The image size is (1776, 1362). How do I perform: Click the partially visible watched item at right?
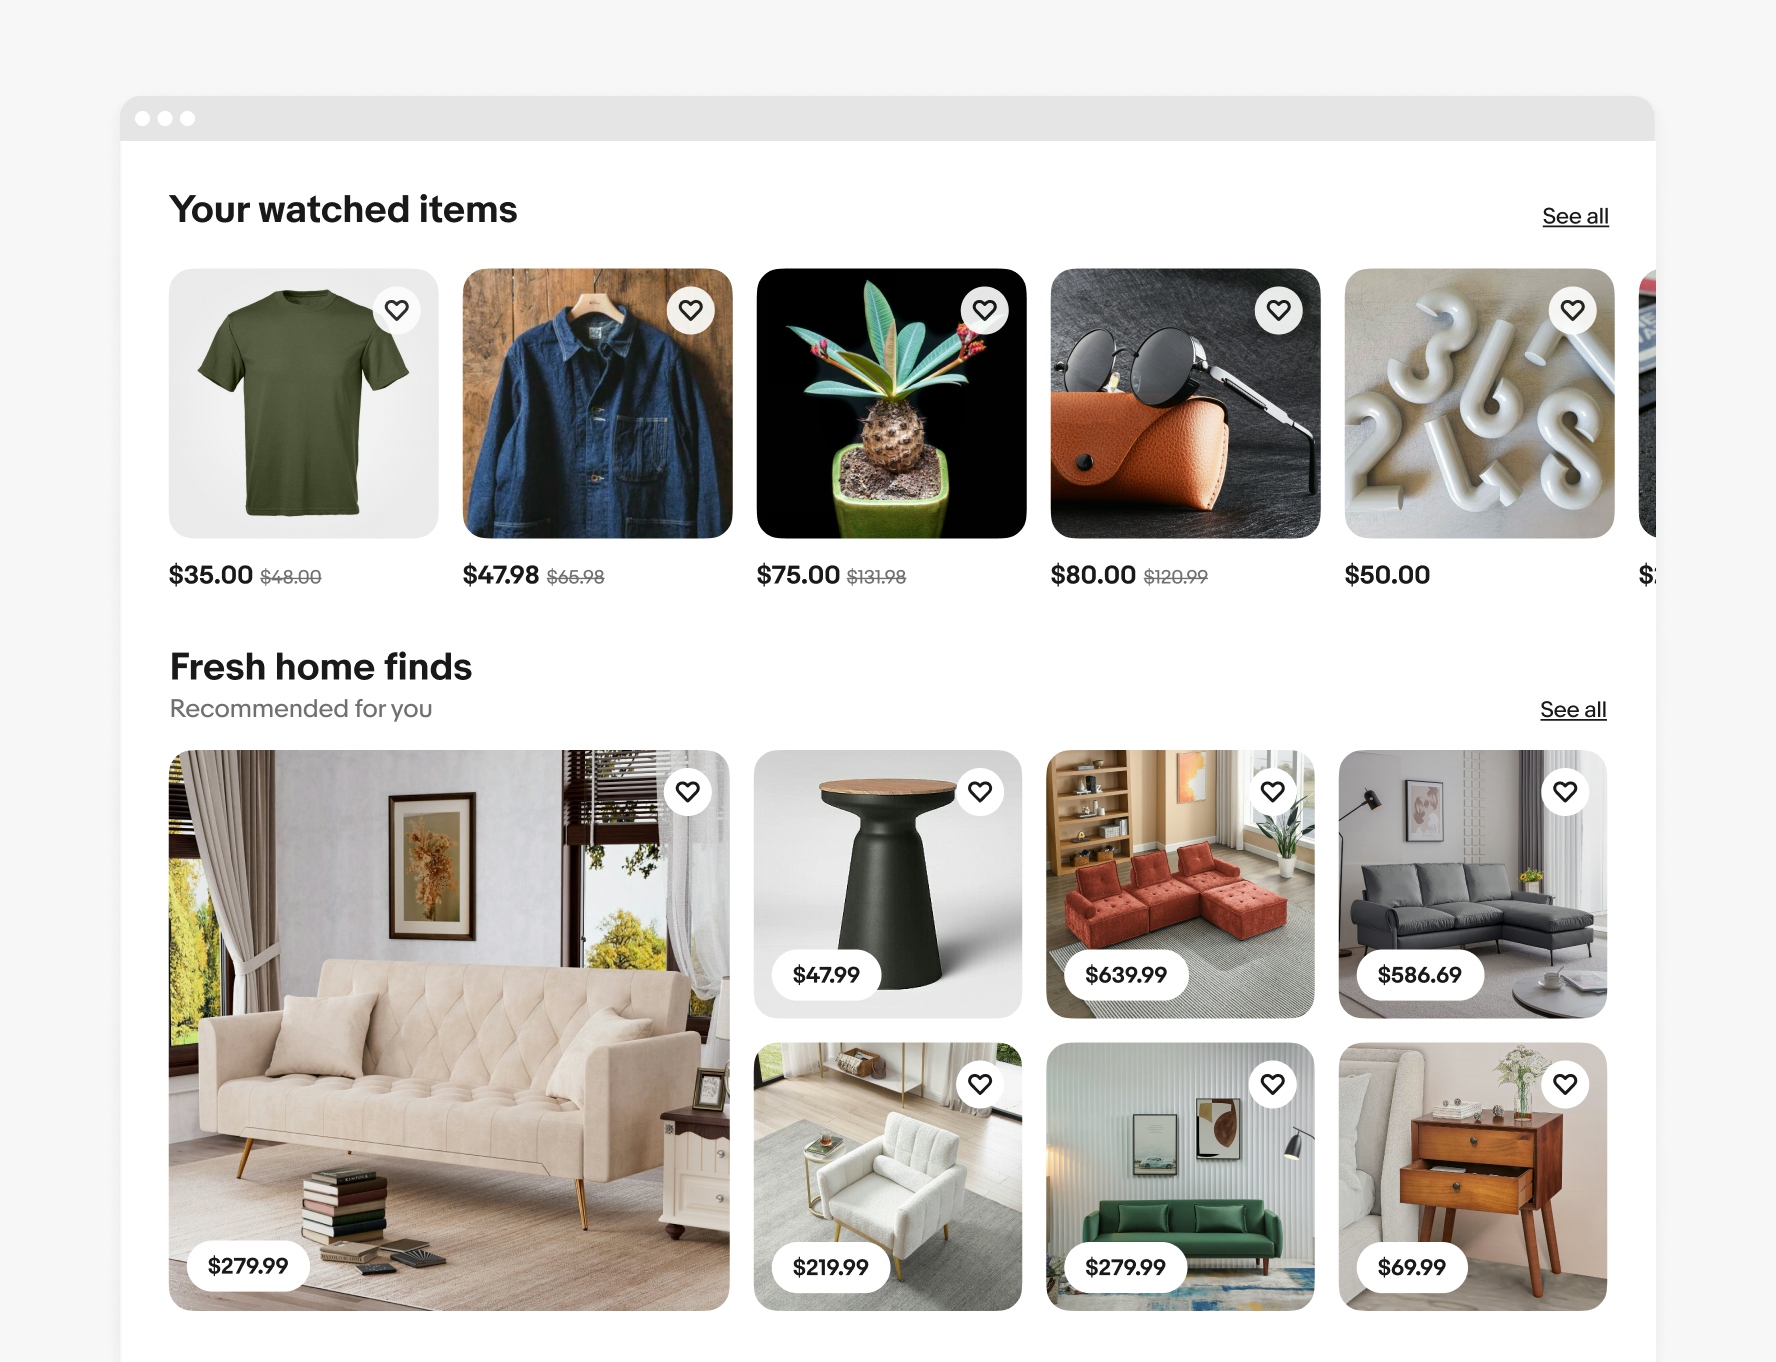tap(1647, 403)
